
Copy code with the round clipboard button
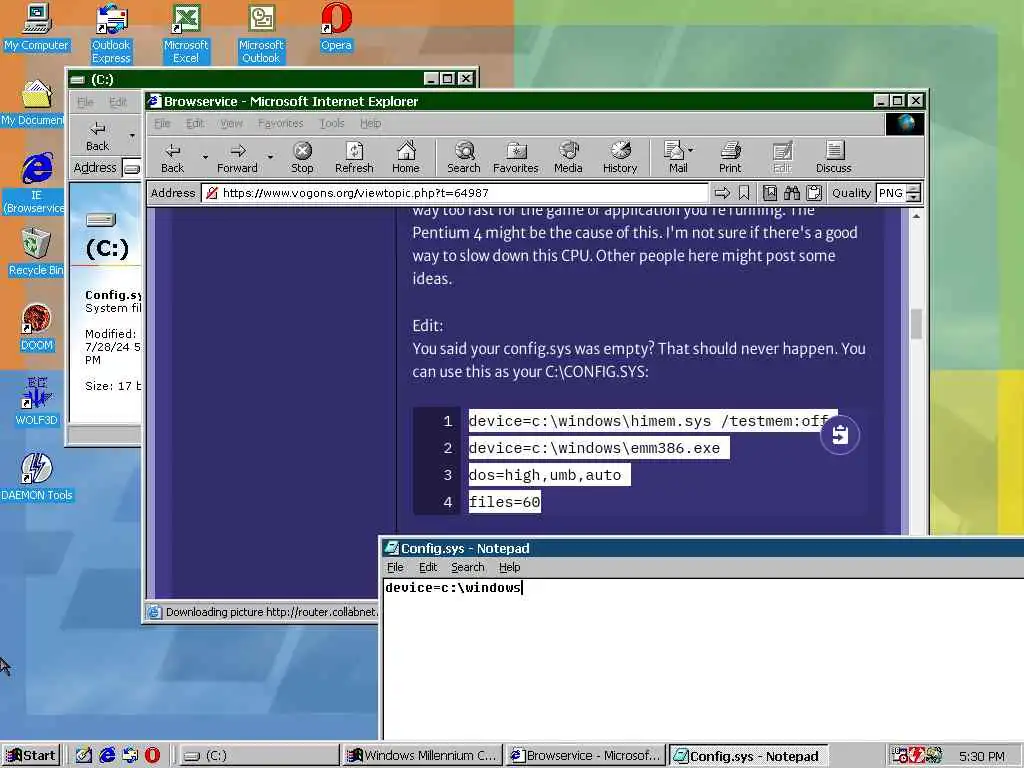[840, 434]
